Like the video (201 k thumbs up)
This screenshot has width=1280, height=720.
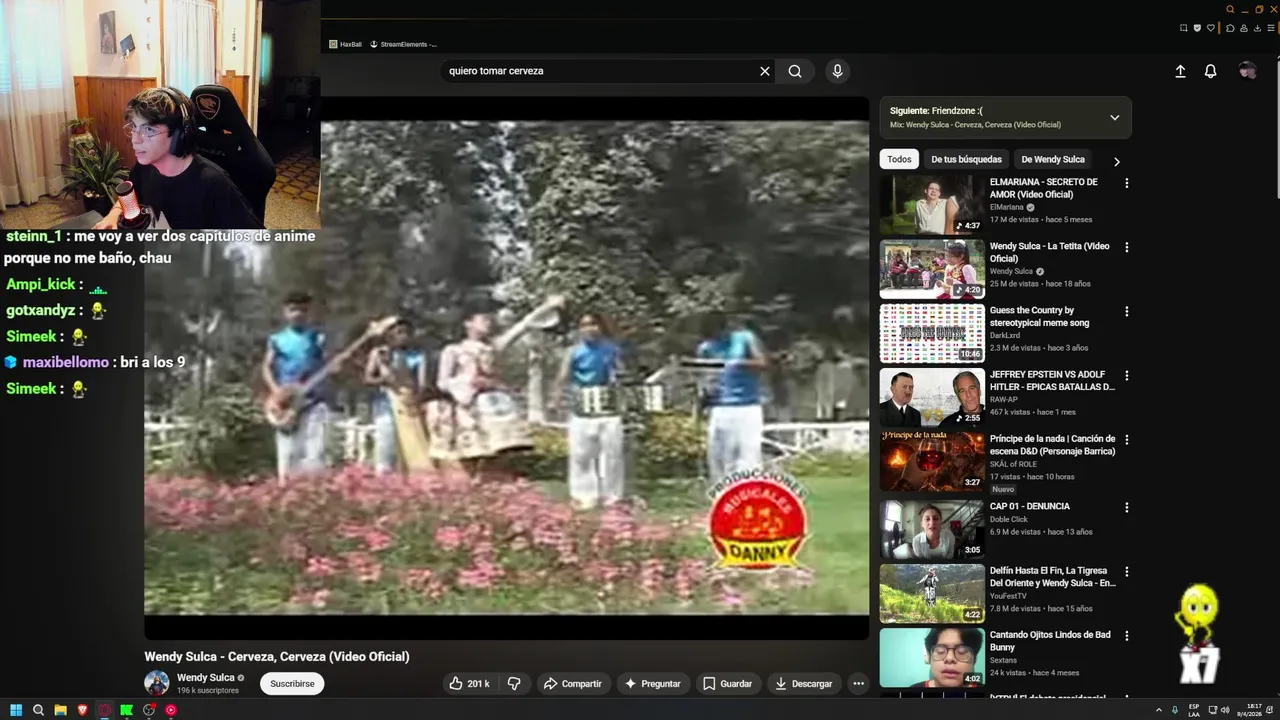(x=469, y=684)
